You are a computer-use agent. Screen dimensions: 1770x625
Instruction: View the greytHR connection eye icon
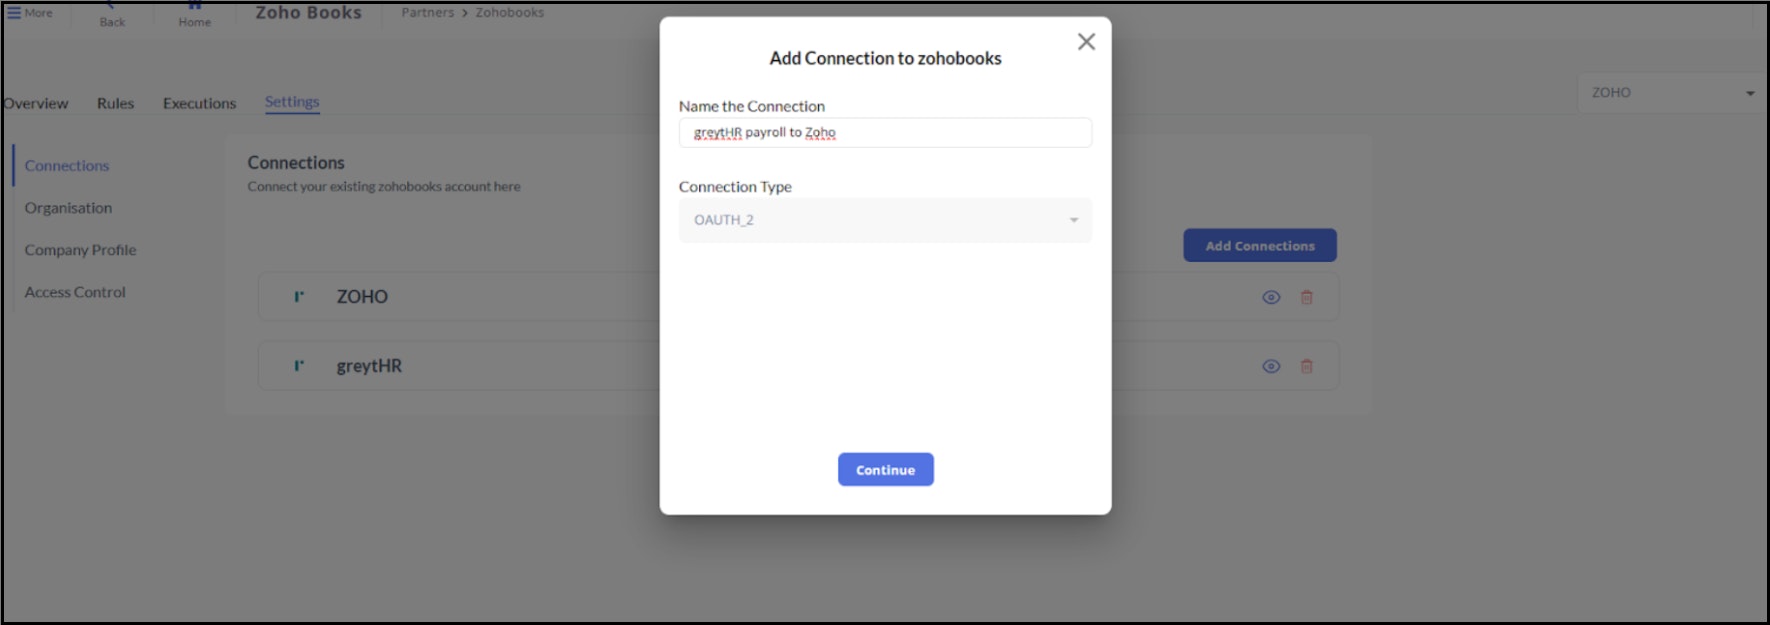[x=1271, y=366]
